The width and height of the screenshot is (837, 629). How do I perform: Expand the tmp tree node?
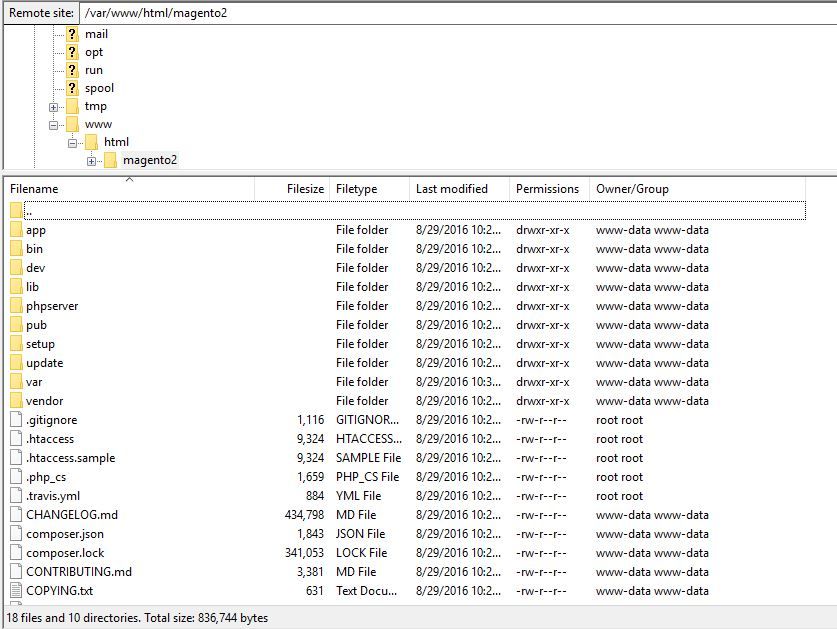click(x=54, y=107)
